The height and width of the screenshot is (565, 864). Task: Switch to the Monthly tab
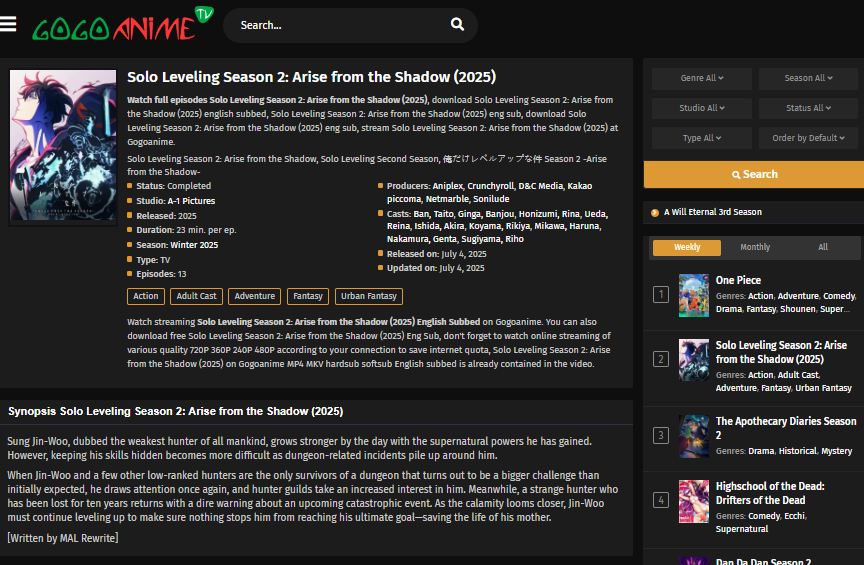755,247
